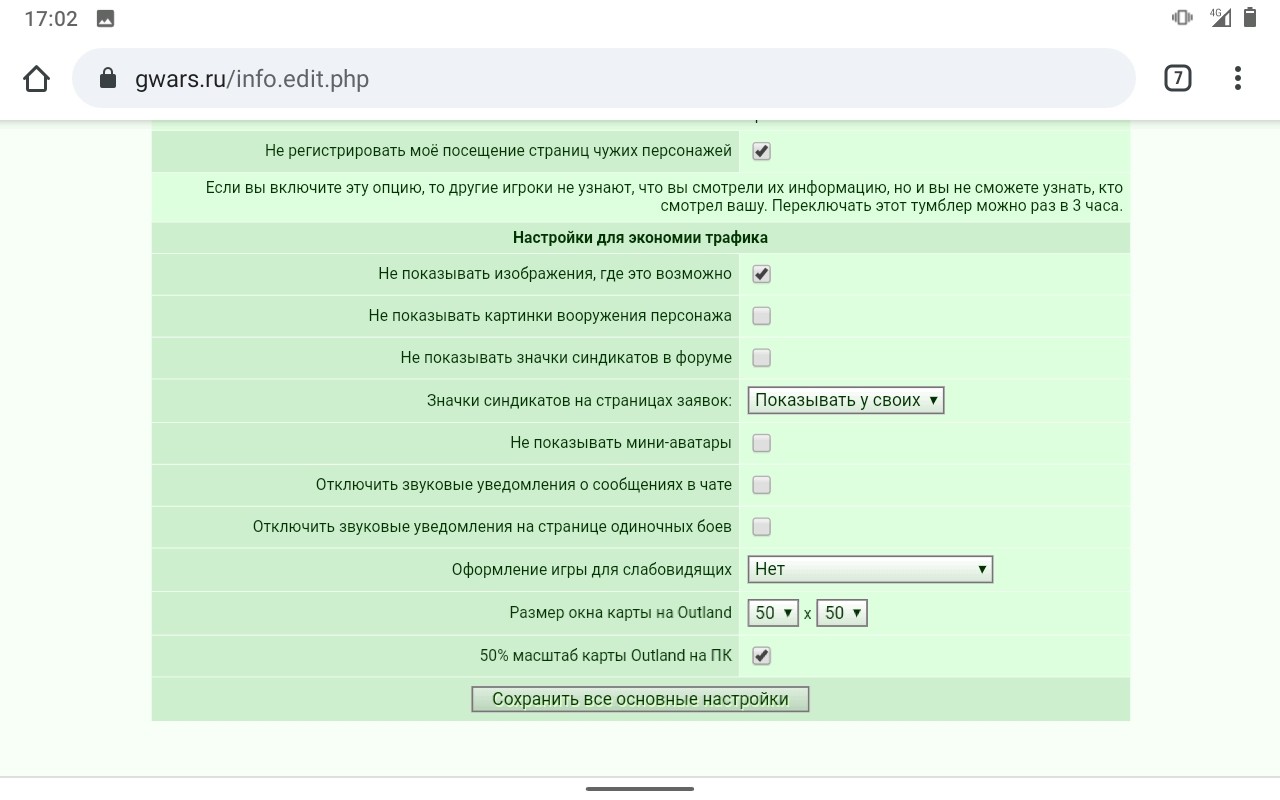Image resolution: width=1280 pixels, height=800 pixels.
Task: Click 'Сохранить все основные настройки' button
Action: click(640, 699)
